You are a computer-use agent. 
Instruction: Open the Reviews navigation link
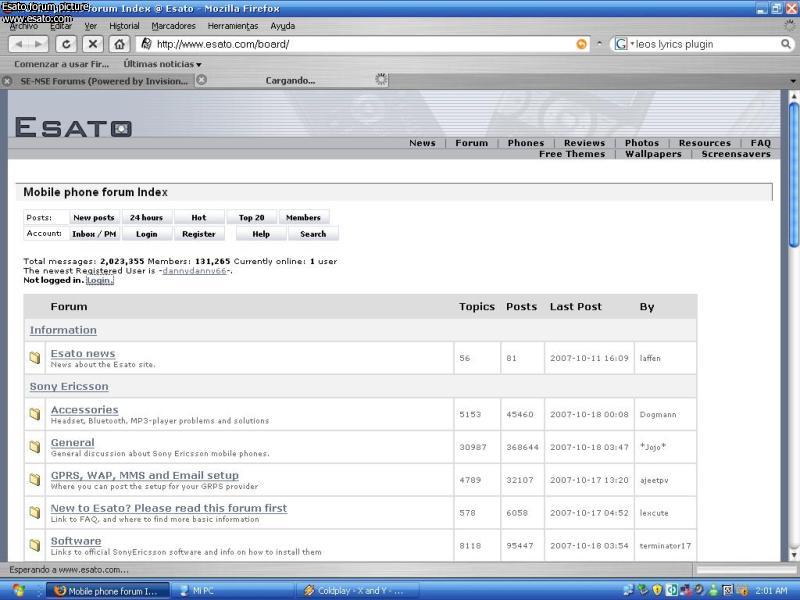[x=584, y=143]
